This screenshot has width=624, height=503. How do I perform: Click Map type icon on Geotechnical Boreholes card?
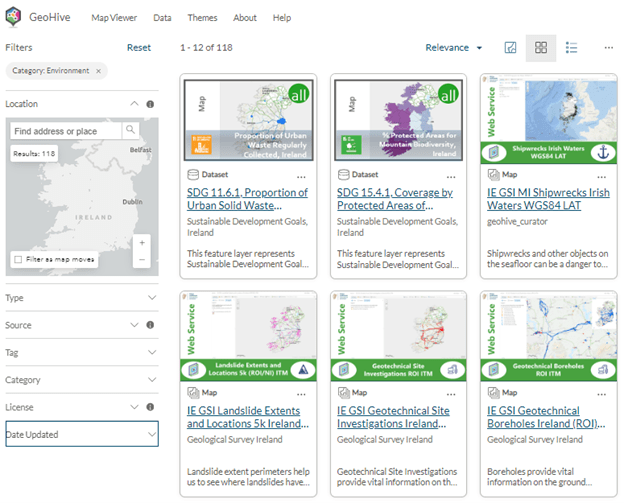pyautogui.click(x=493, y=393)
